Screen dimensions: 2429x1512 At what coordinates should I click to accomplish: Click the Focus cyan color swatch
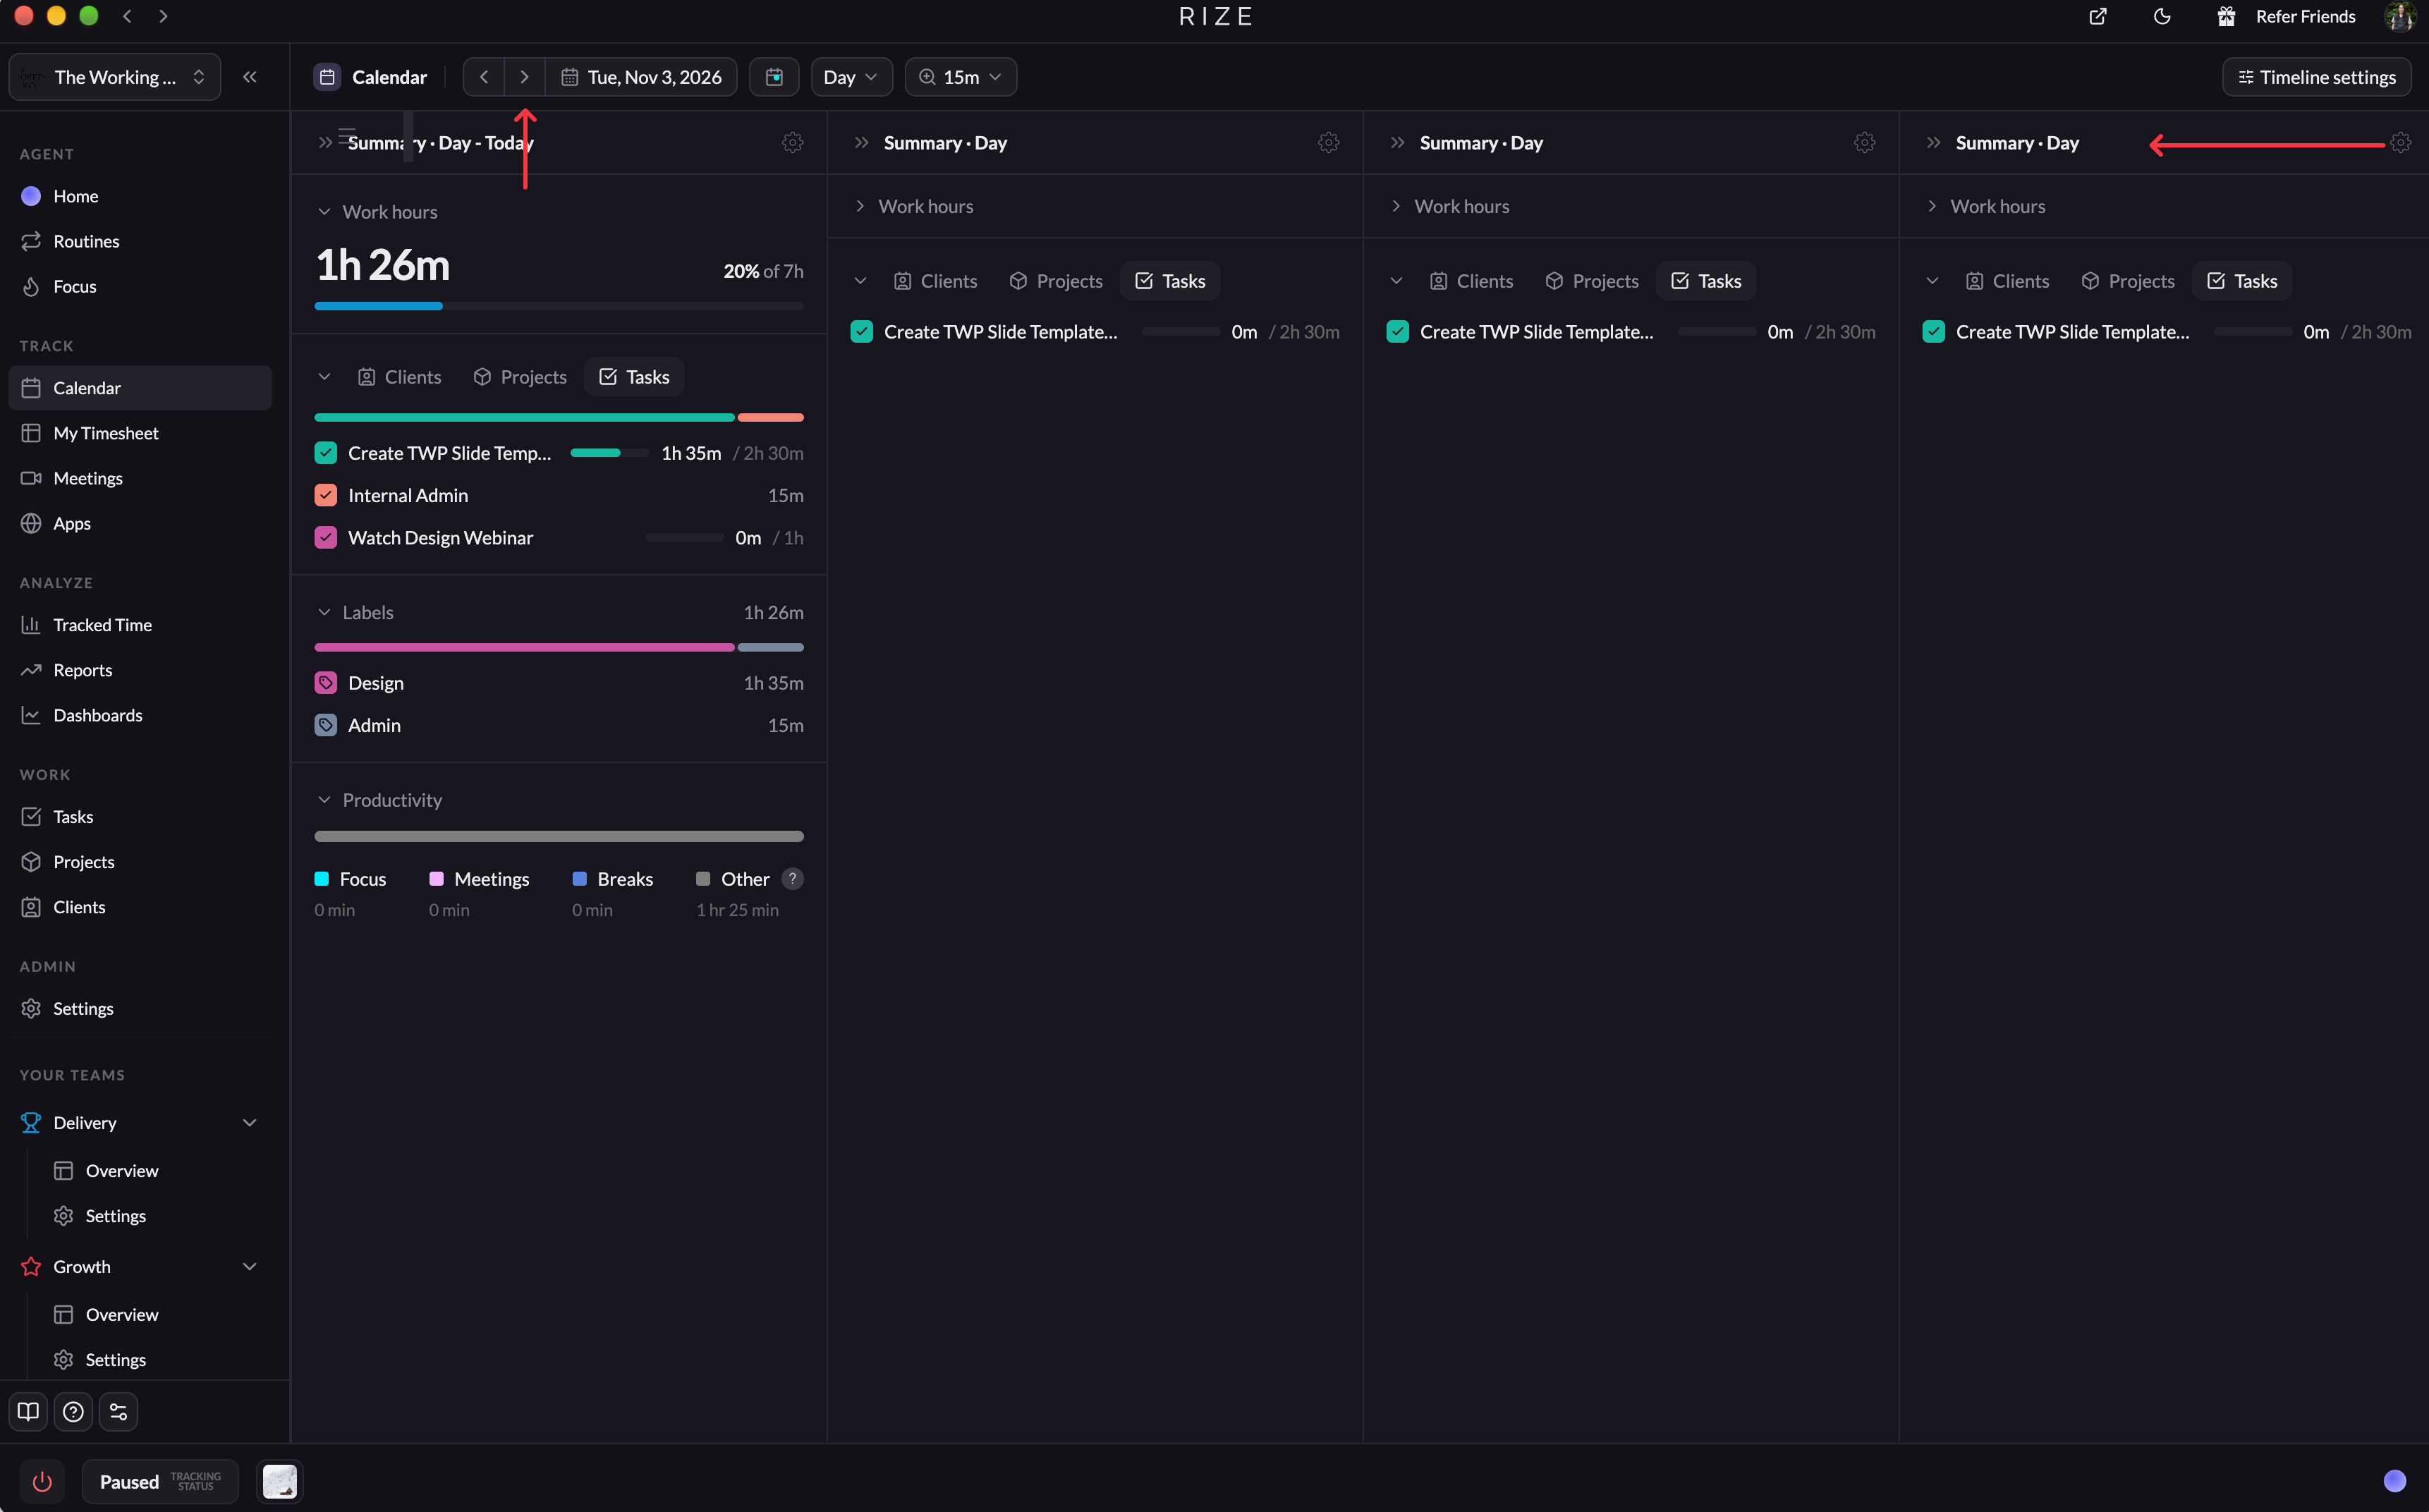click(322, 879)
